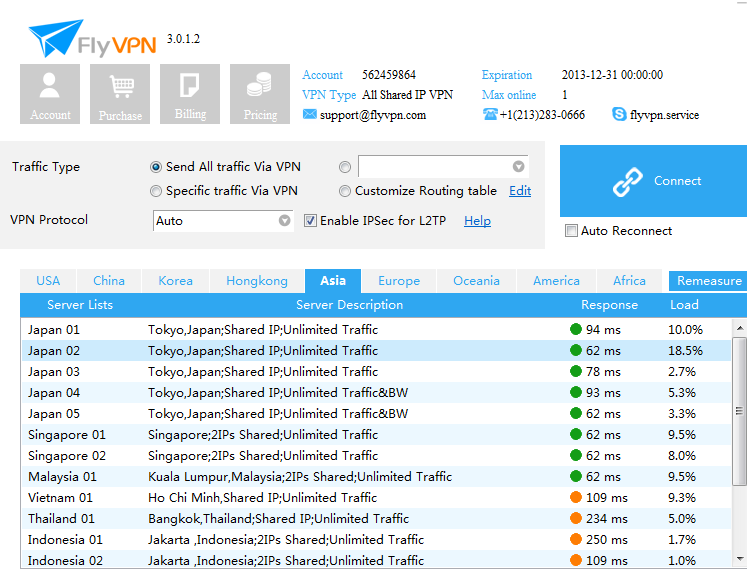The width and height of the screenshot is (747, 569).
Task: Click the orange status dot for Thailand 01
Action: (x=576, y=518)
